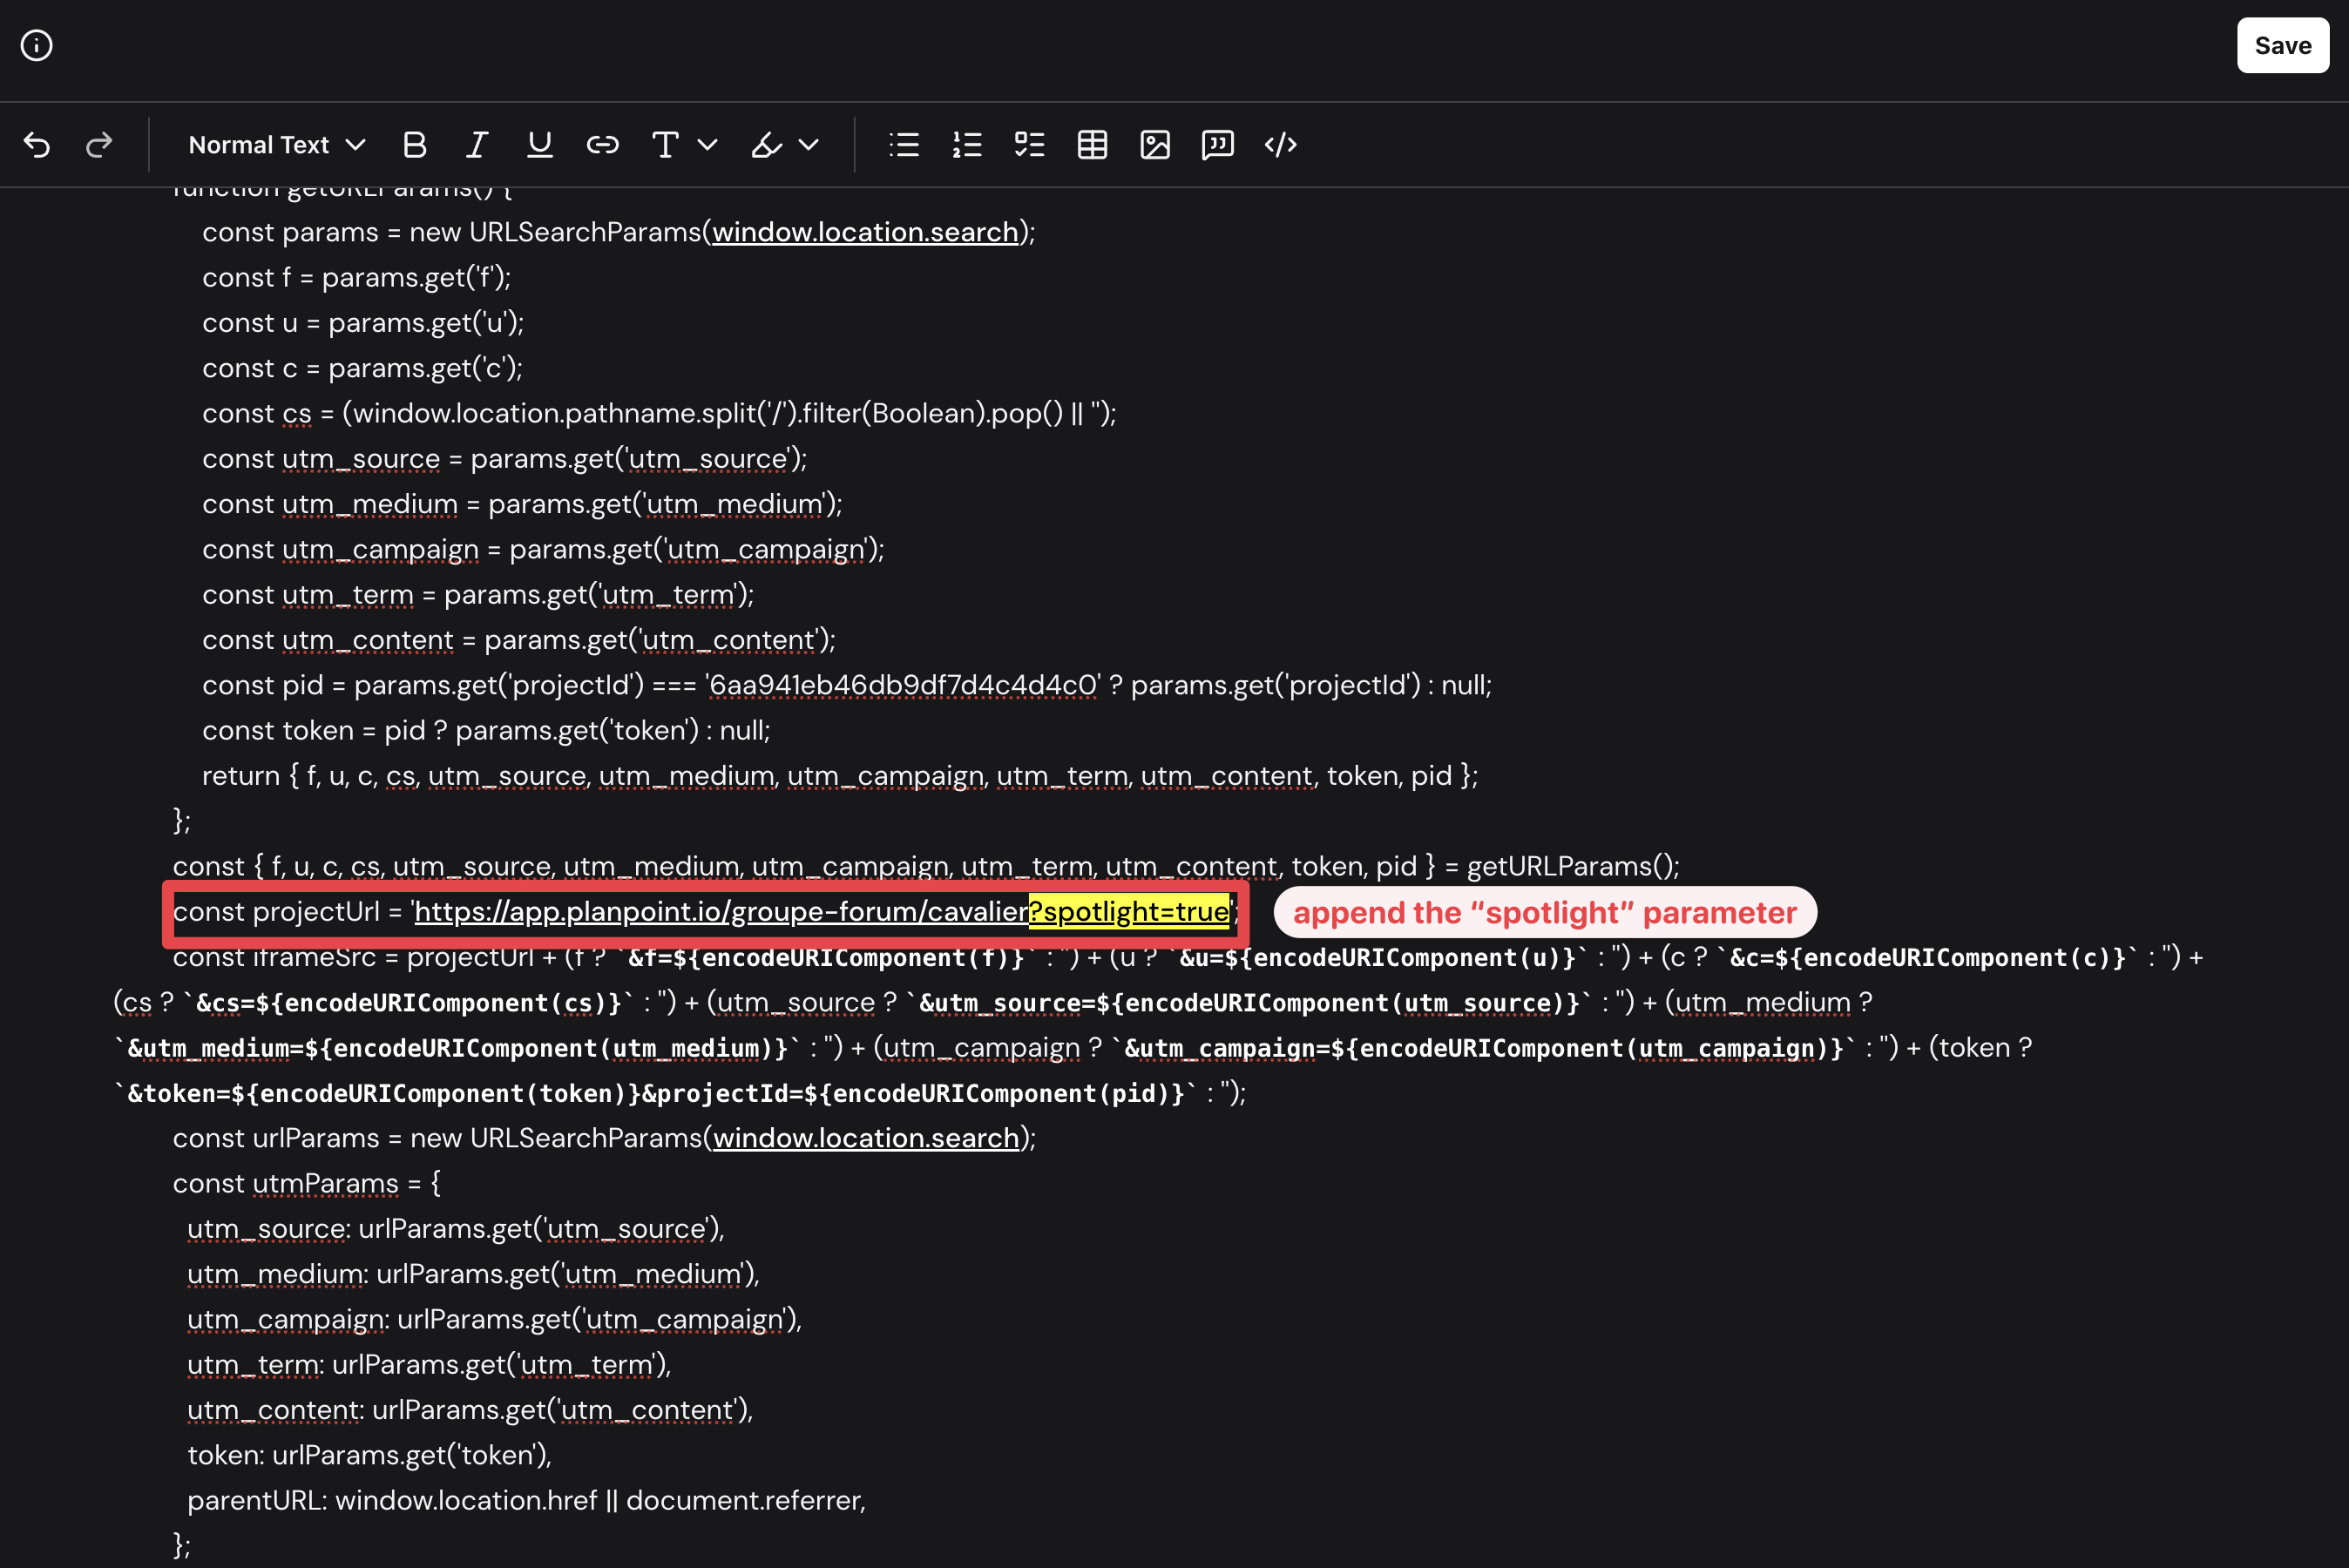Select the text style T icon
Viewport: 2349px width, 1568px height.
pos(665,145)
